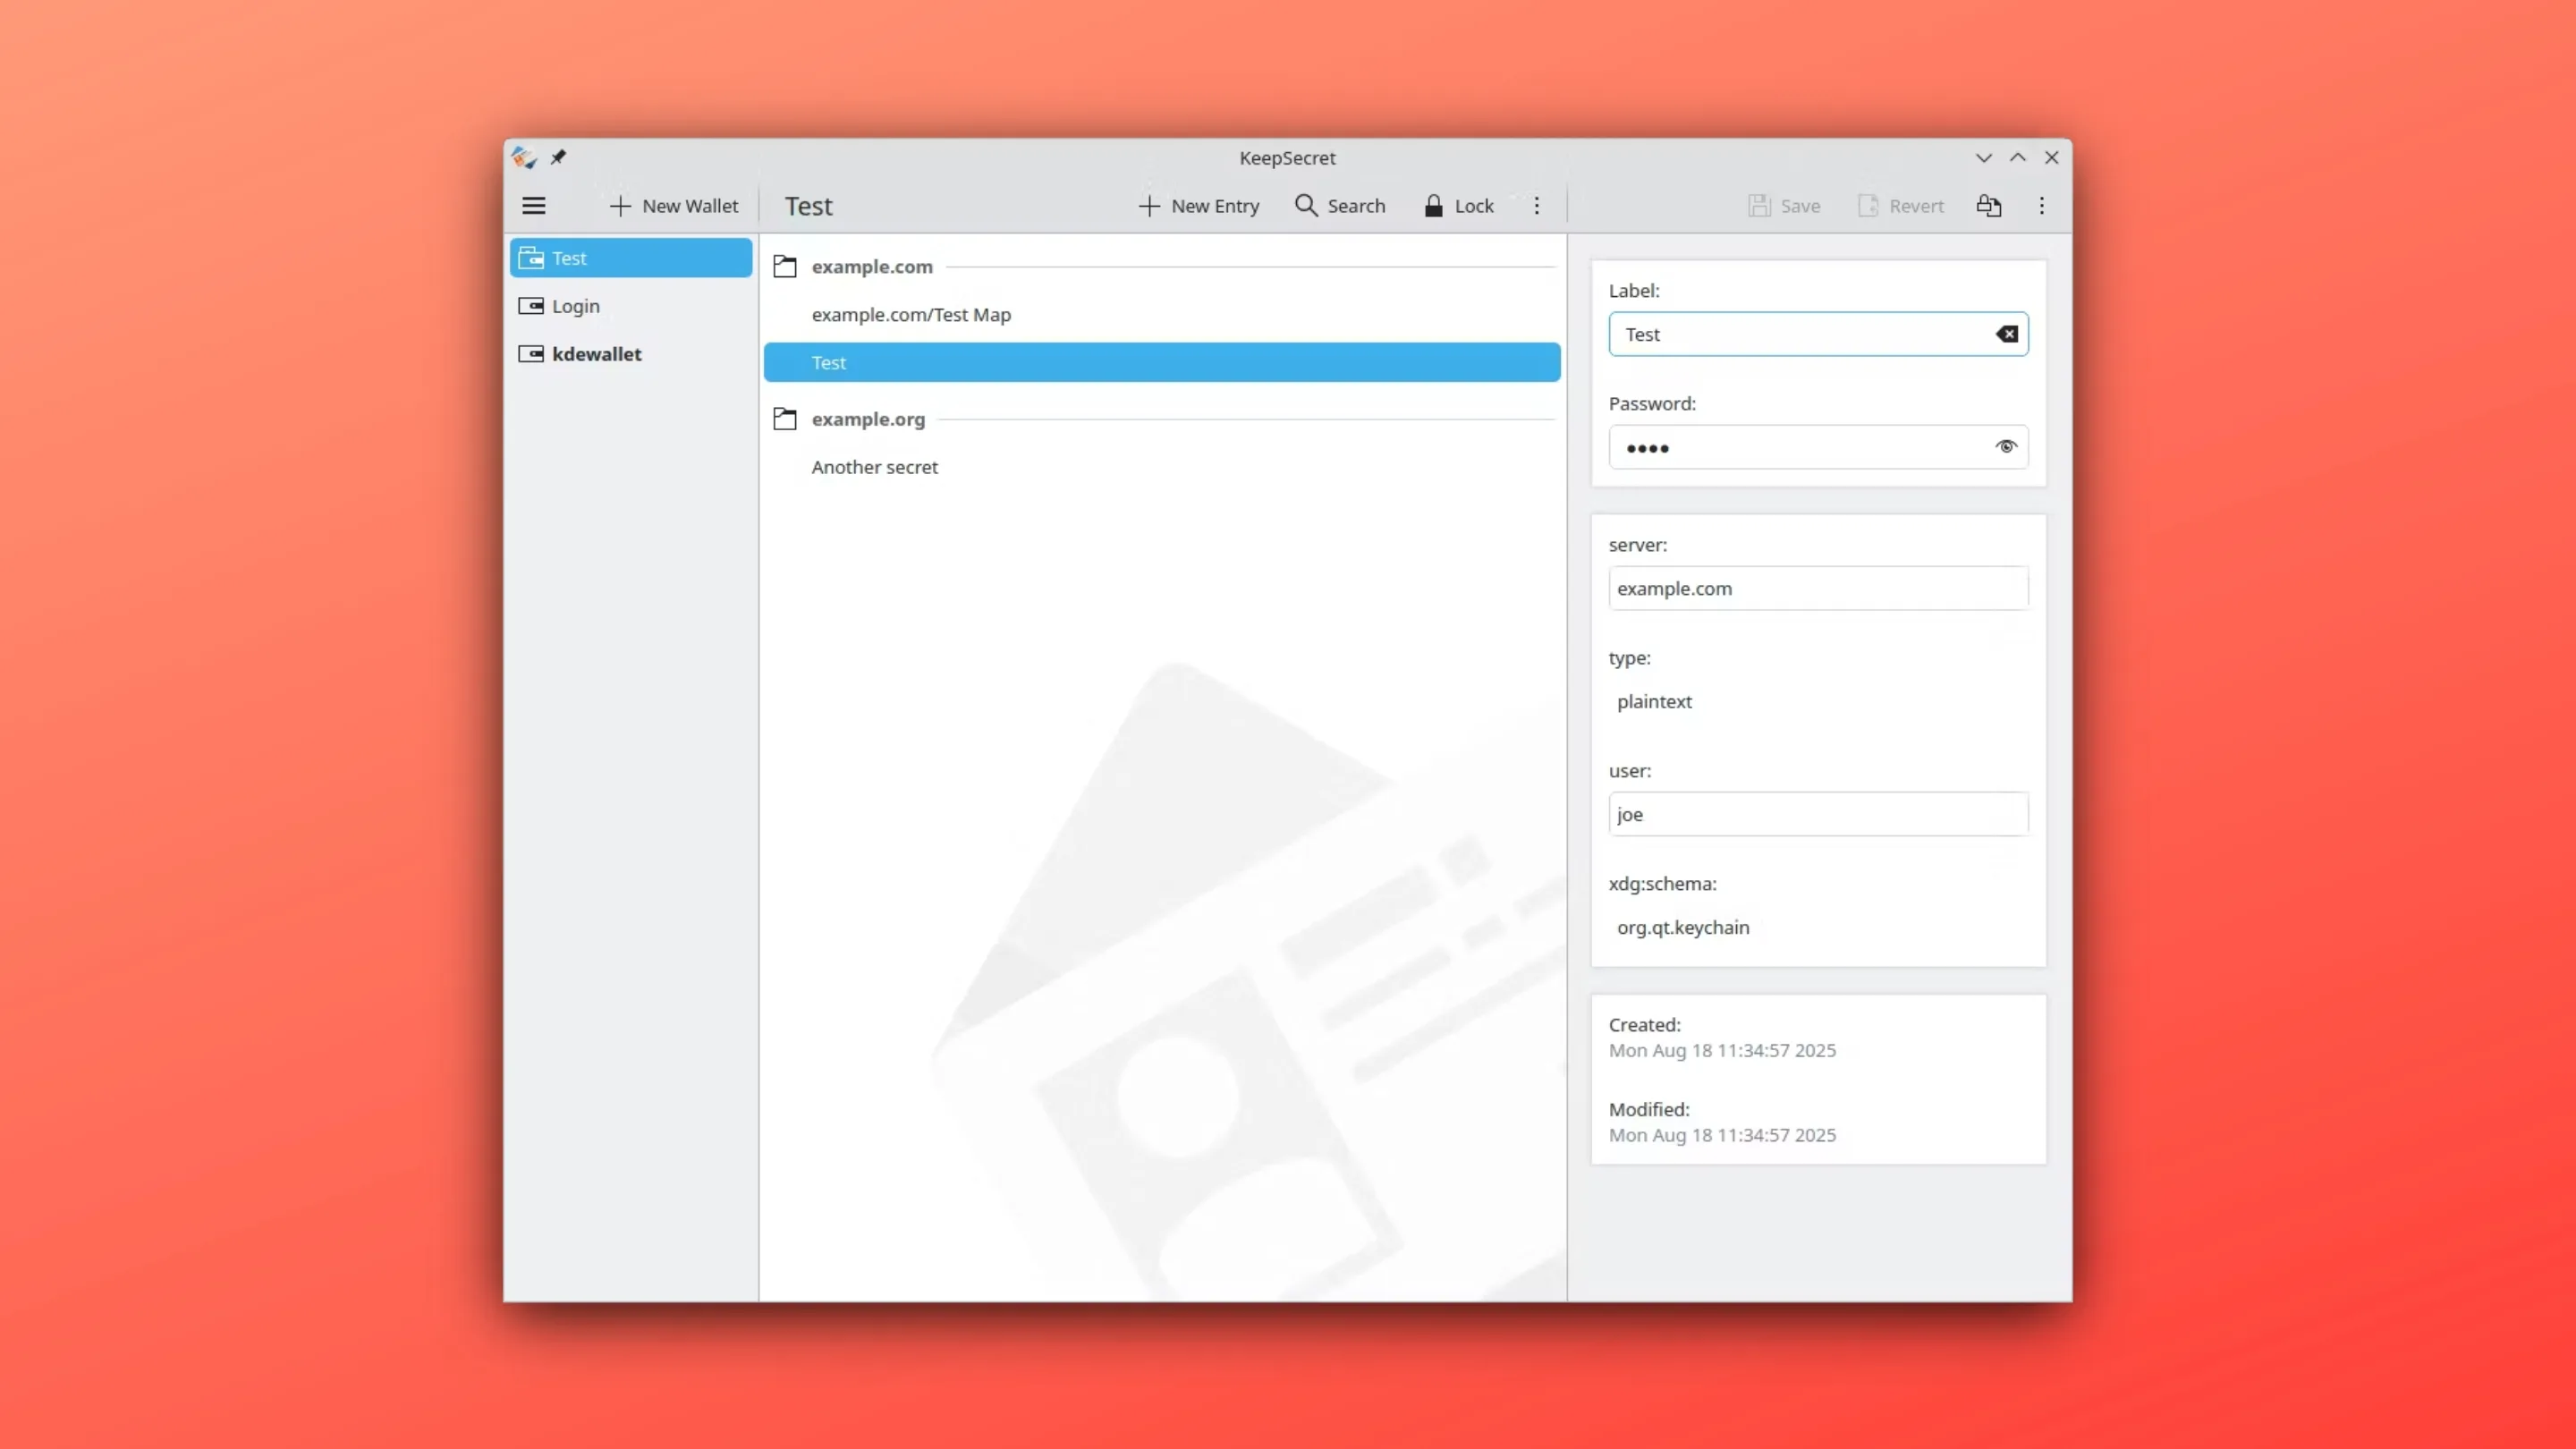Screen dimensions: 2576x1449
Task: Click the Login wallet icon
Action: click(x=531, y=306)
